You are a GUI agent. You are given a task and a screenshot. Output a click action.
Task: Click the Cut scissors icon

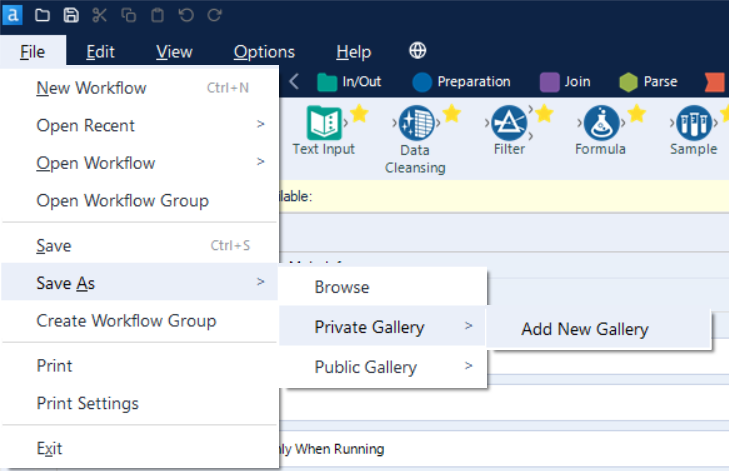point(99,15)
